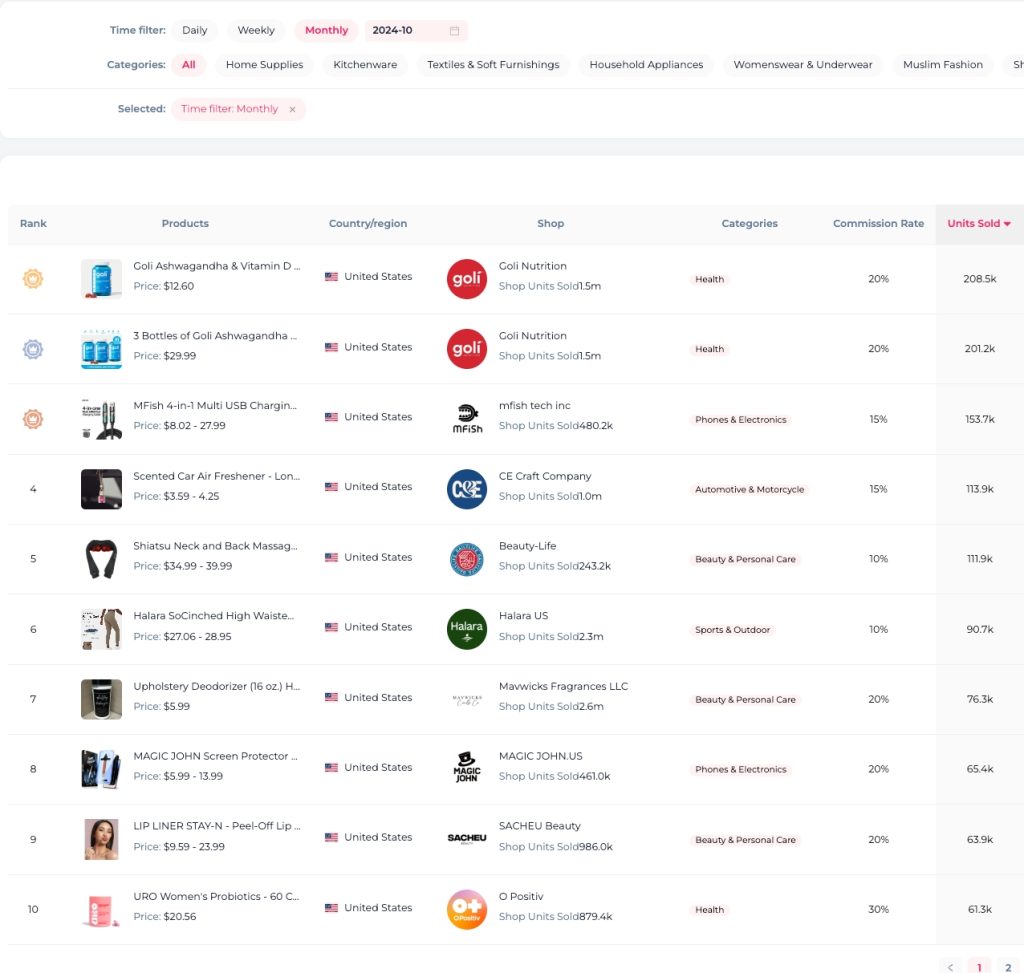Screen dimensions: 1024x973
Task: Click the MAGIC JOHN shop logo
Action: point(466,769)
